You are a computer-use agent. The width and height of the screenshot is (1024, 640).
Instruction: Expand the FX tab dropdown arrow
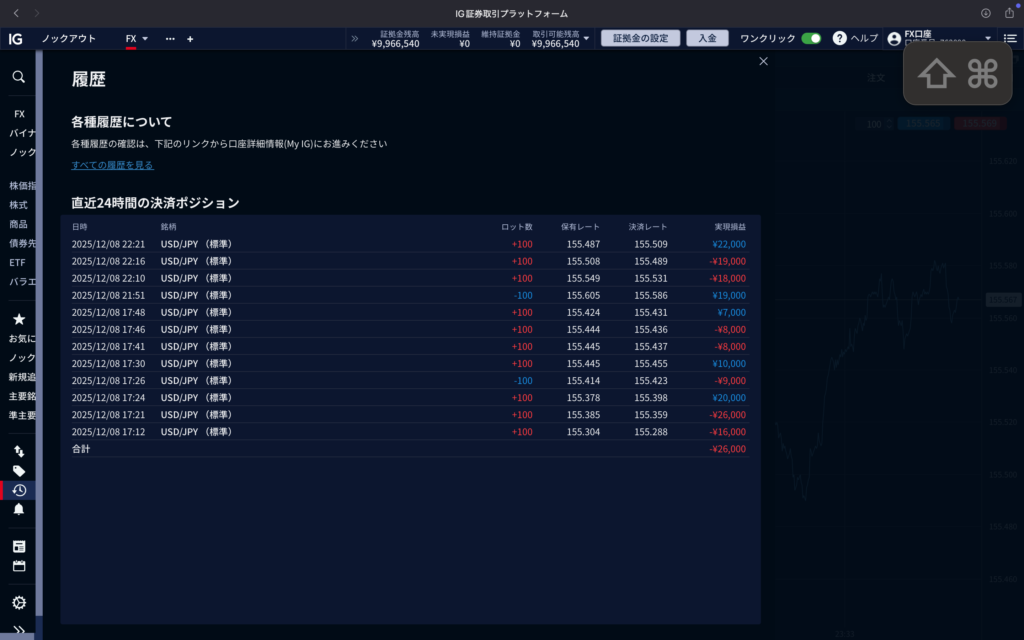tap(145, 39)
